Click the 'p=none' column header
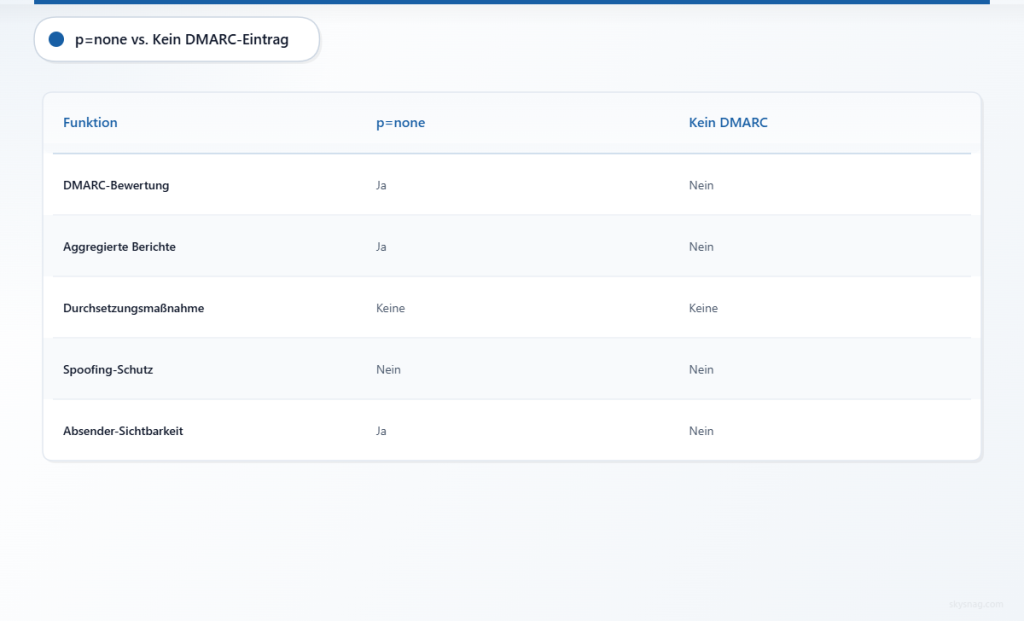The height and width of the screenshot is (621, 1024). click(400, 123)
